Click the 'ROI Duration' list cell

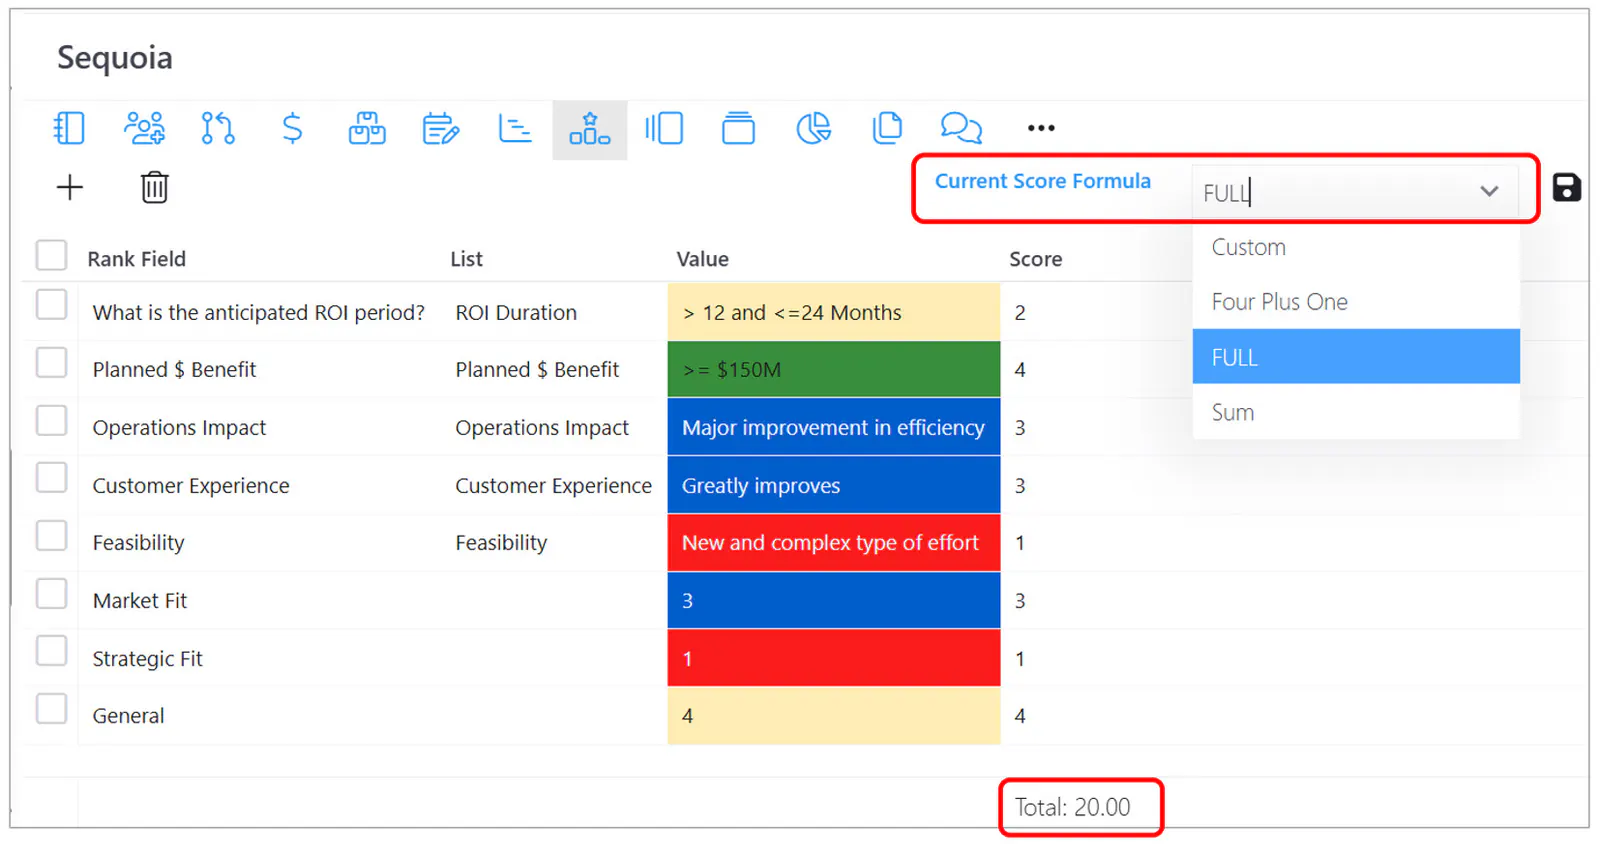[x=516, y=313]
